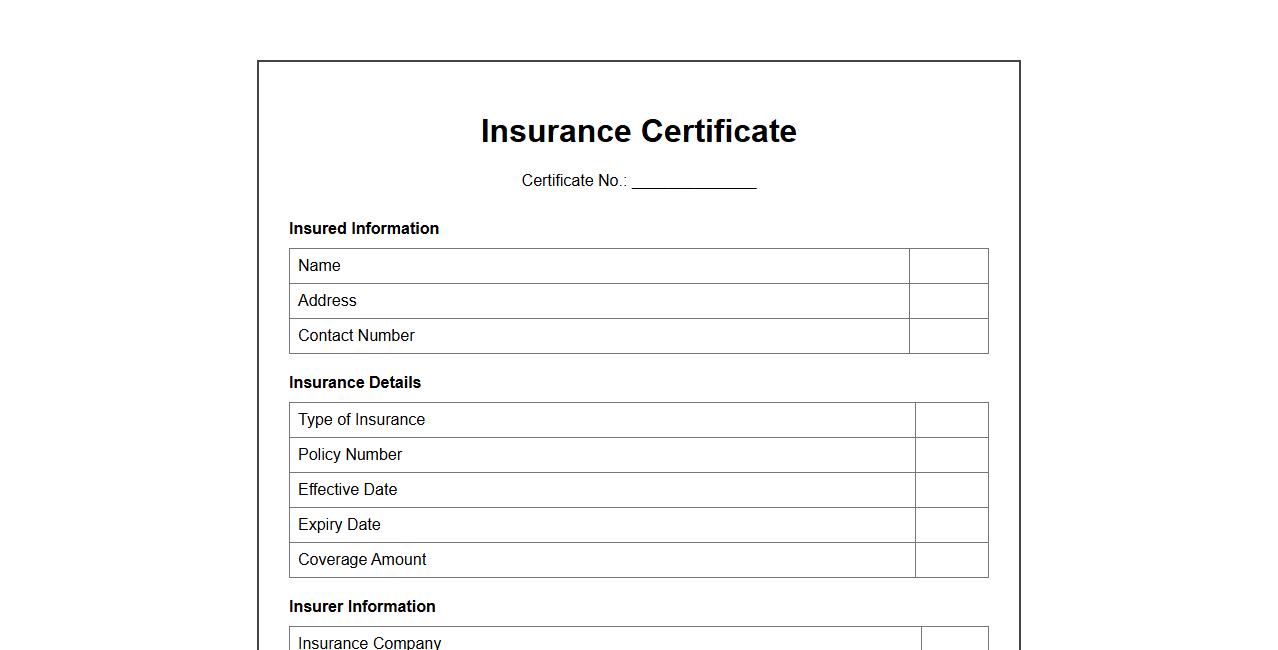Click the Contact Number label text
This screenshot has height=650, width=1278.
click(356, 336)
